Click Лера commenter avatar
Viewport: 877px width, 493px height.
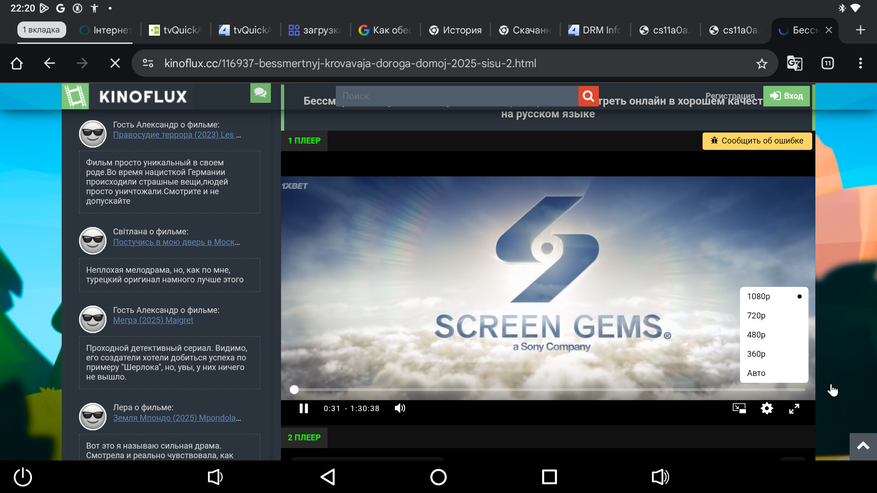(93, 417)
